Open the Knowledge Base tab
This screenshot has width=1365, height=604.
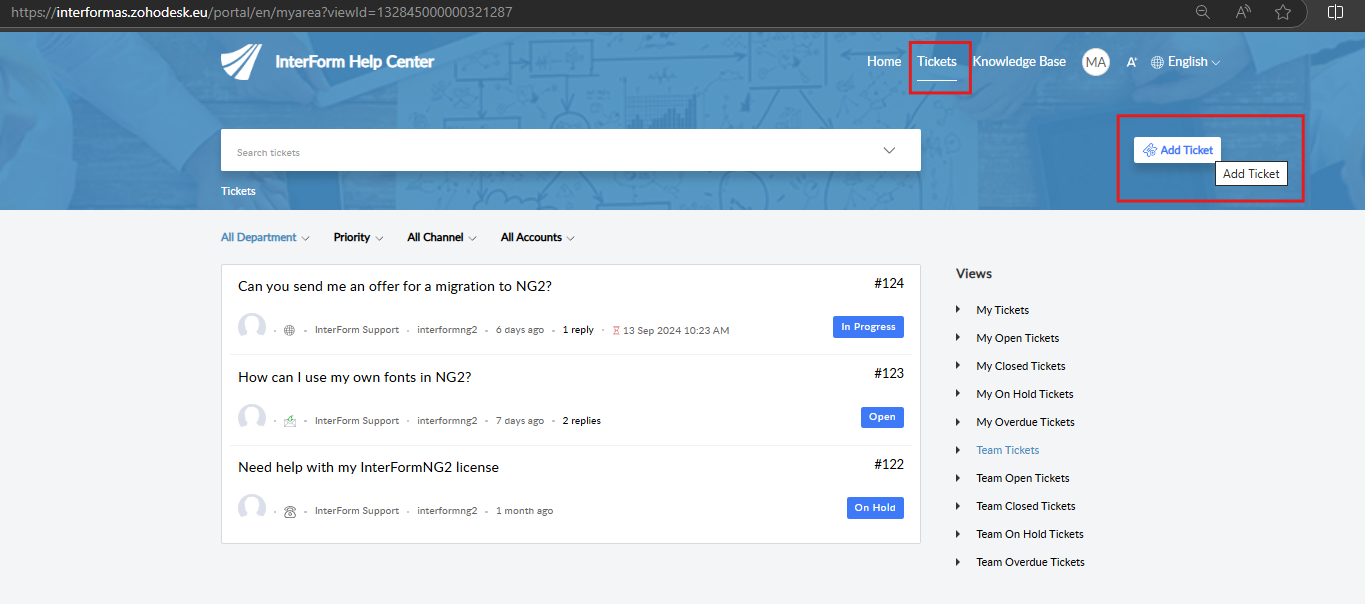1019,62
